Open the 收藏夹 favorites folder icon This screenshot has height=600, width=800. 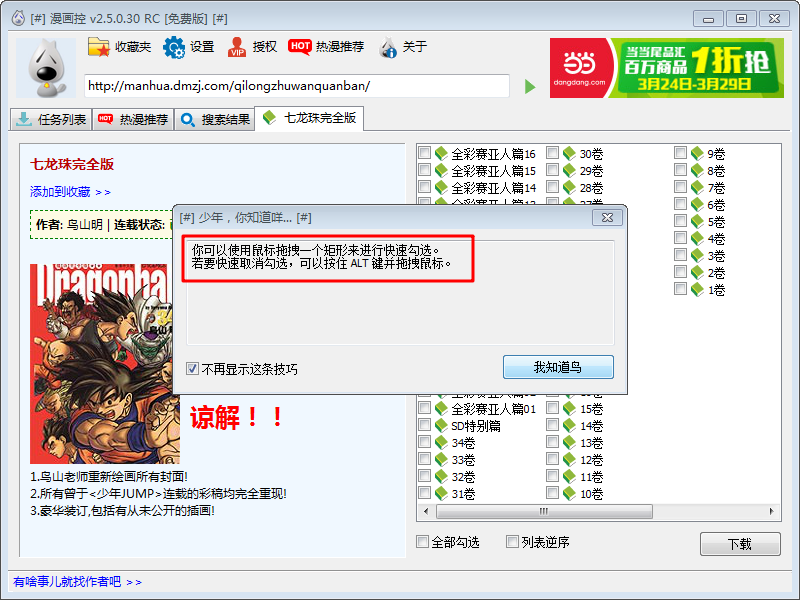click(98, 47)
